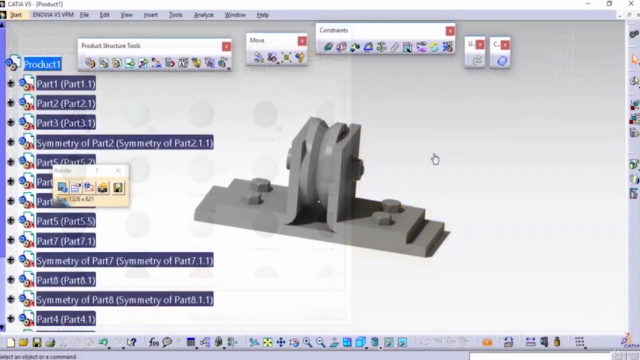Open the Insert menu
This screenshot has height=360, width=640.
coord(151,15)
